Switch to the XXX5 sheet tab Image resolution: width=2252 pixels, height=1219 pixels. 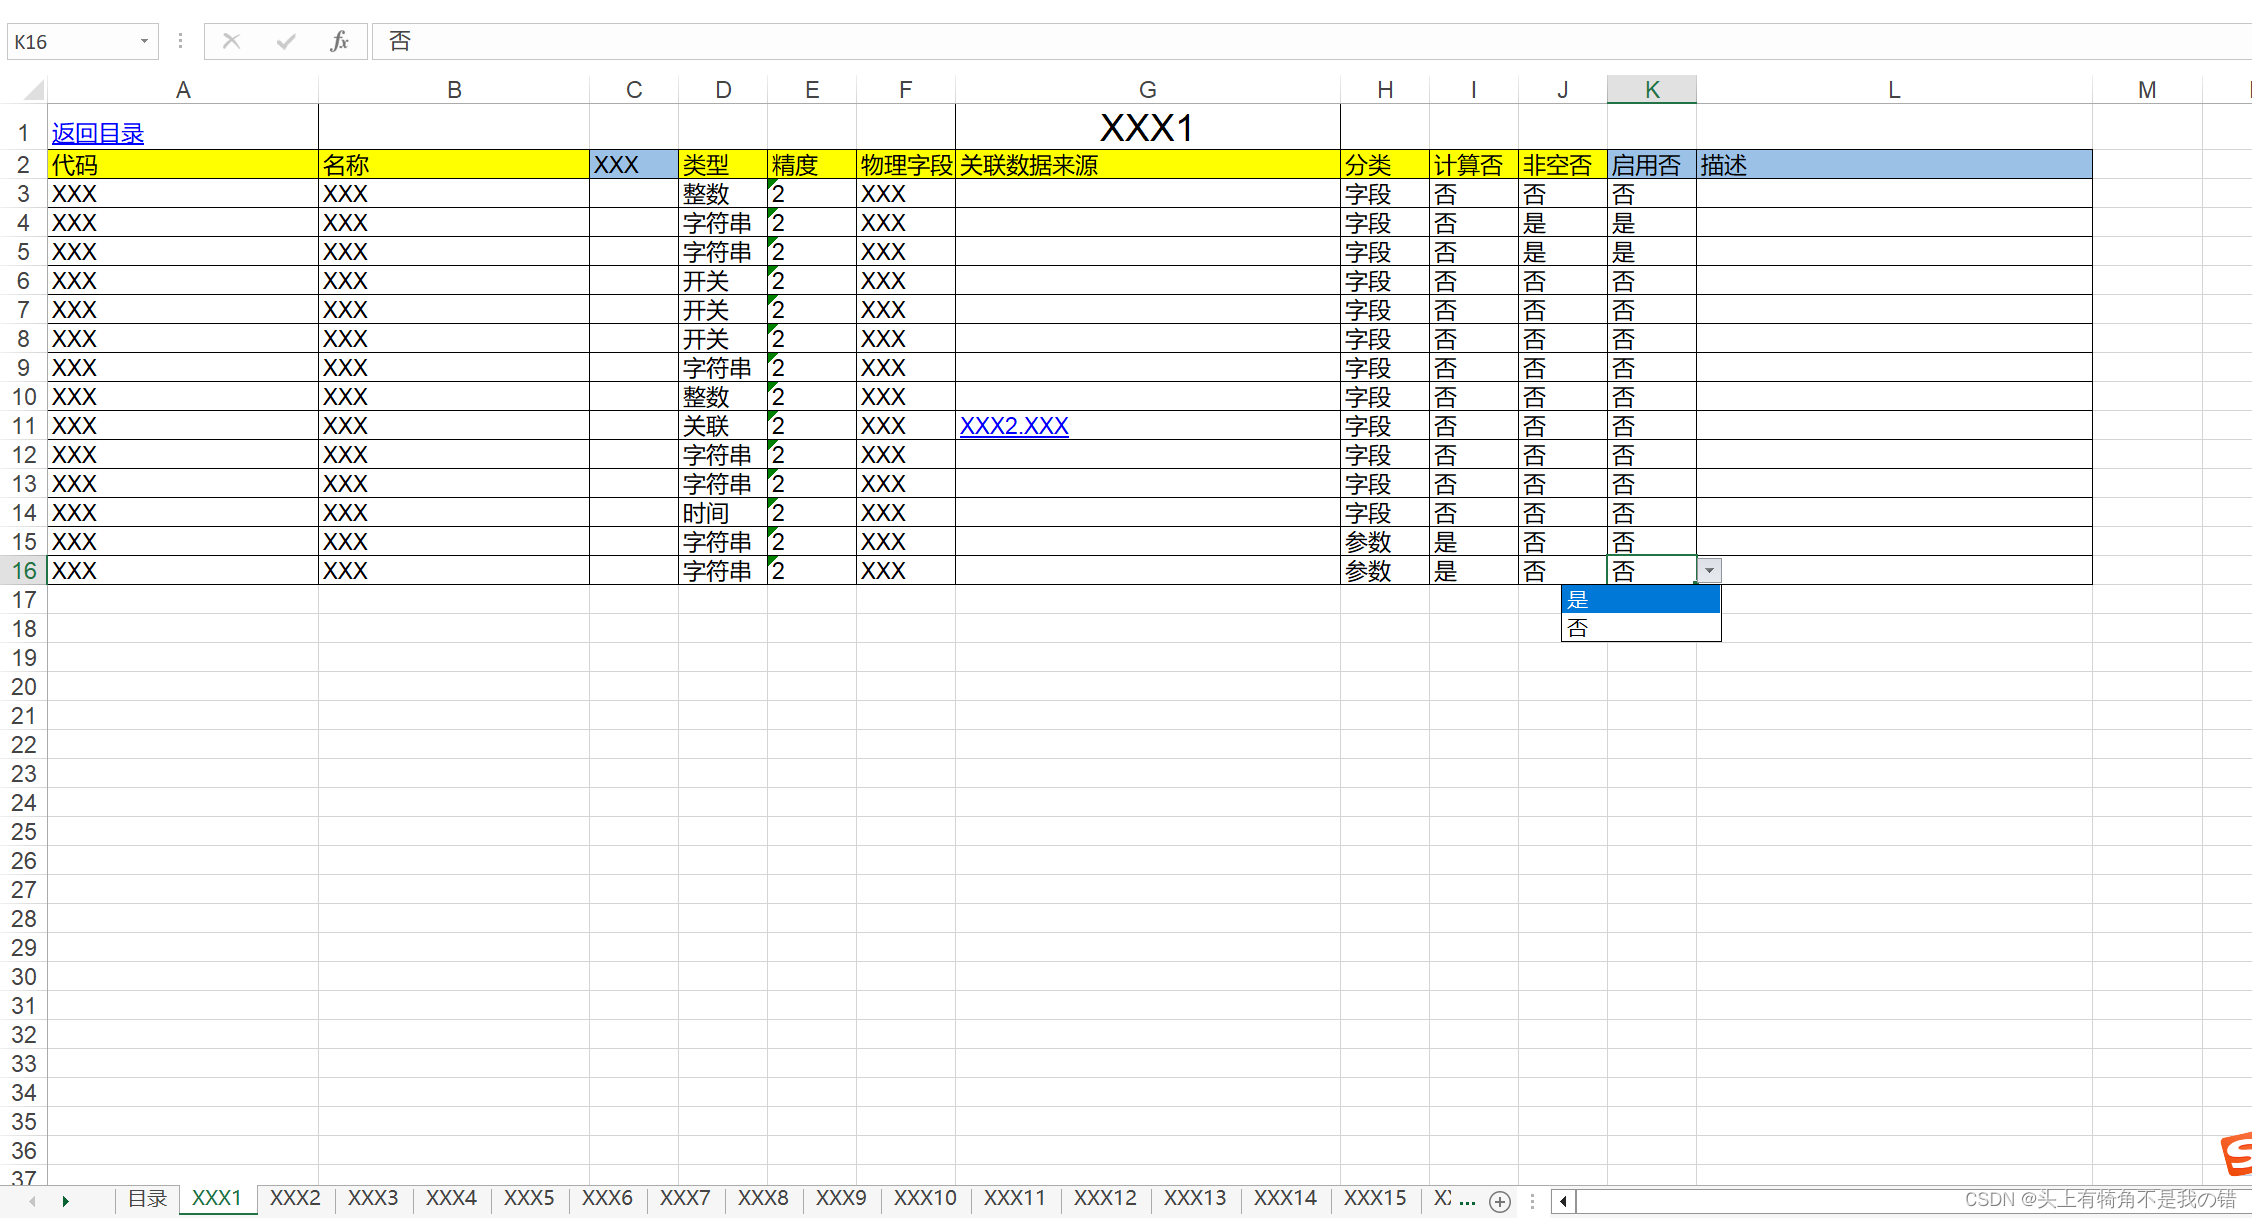[x=529, y=1198]
